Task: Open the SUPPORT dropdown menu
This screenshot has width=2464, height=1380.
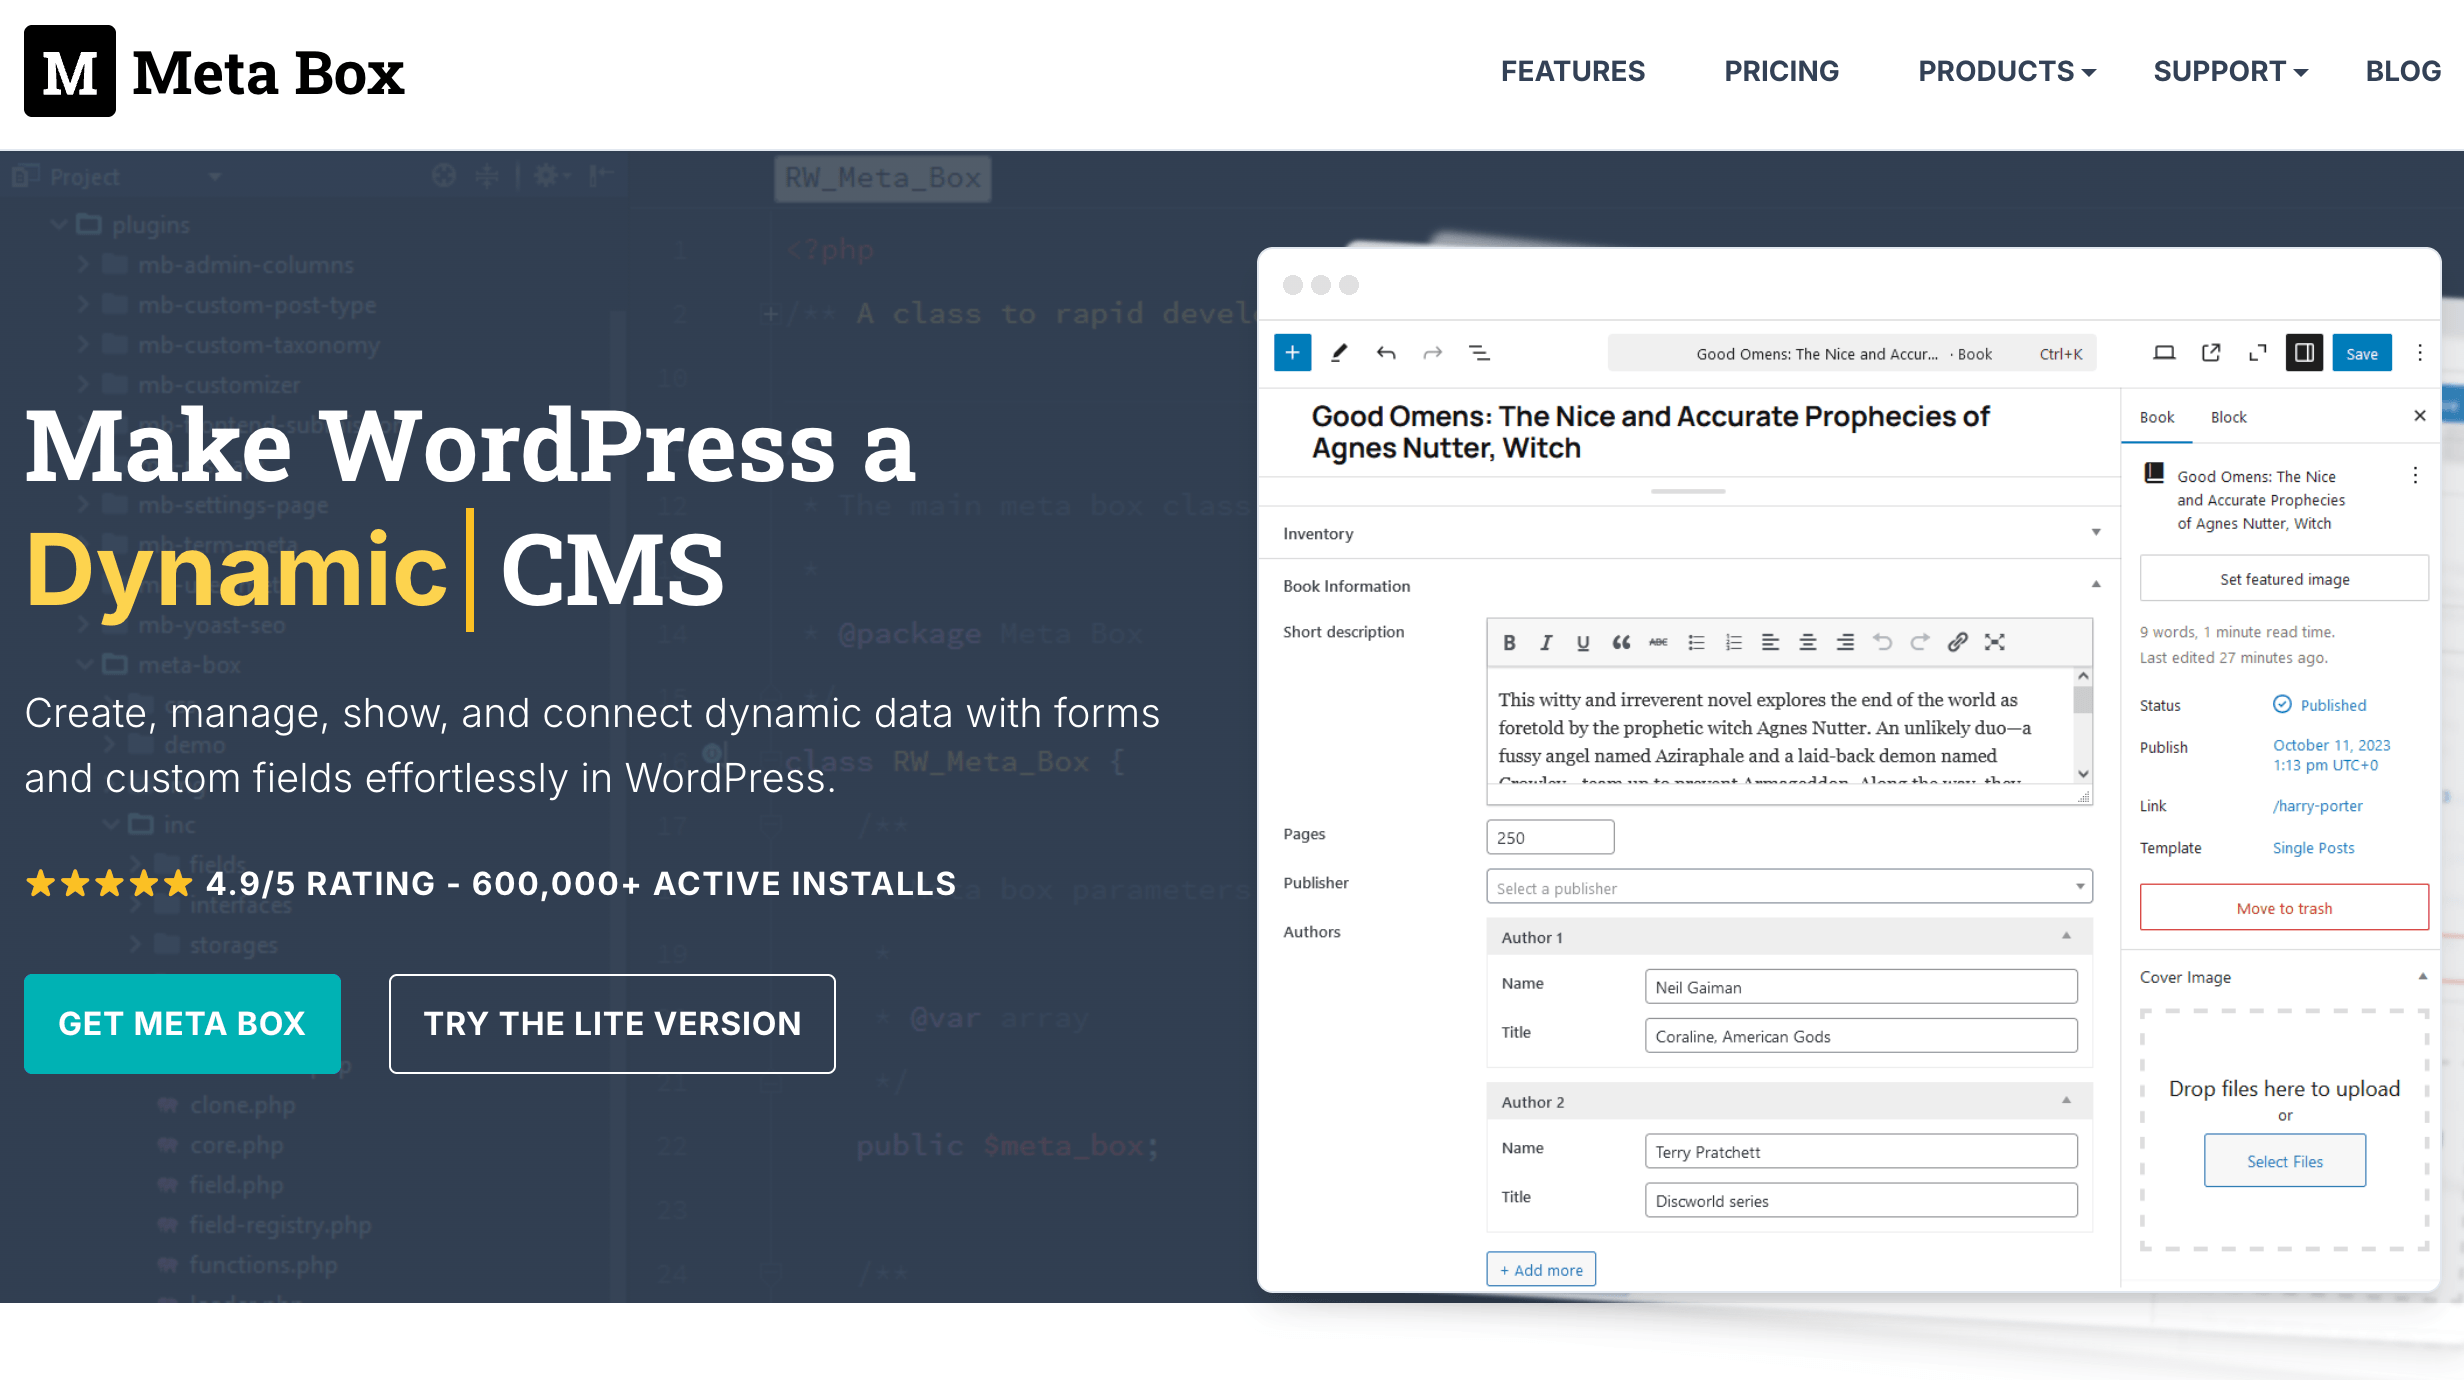Action: tap(2230, 71)
